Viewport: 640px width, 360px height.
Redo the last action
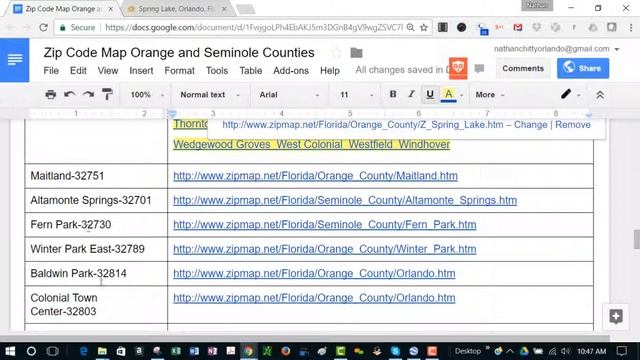(88, 95)
